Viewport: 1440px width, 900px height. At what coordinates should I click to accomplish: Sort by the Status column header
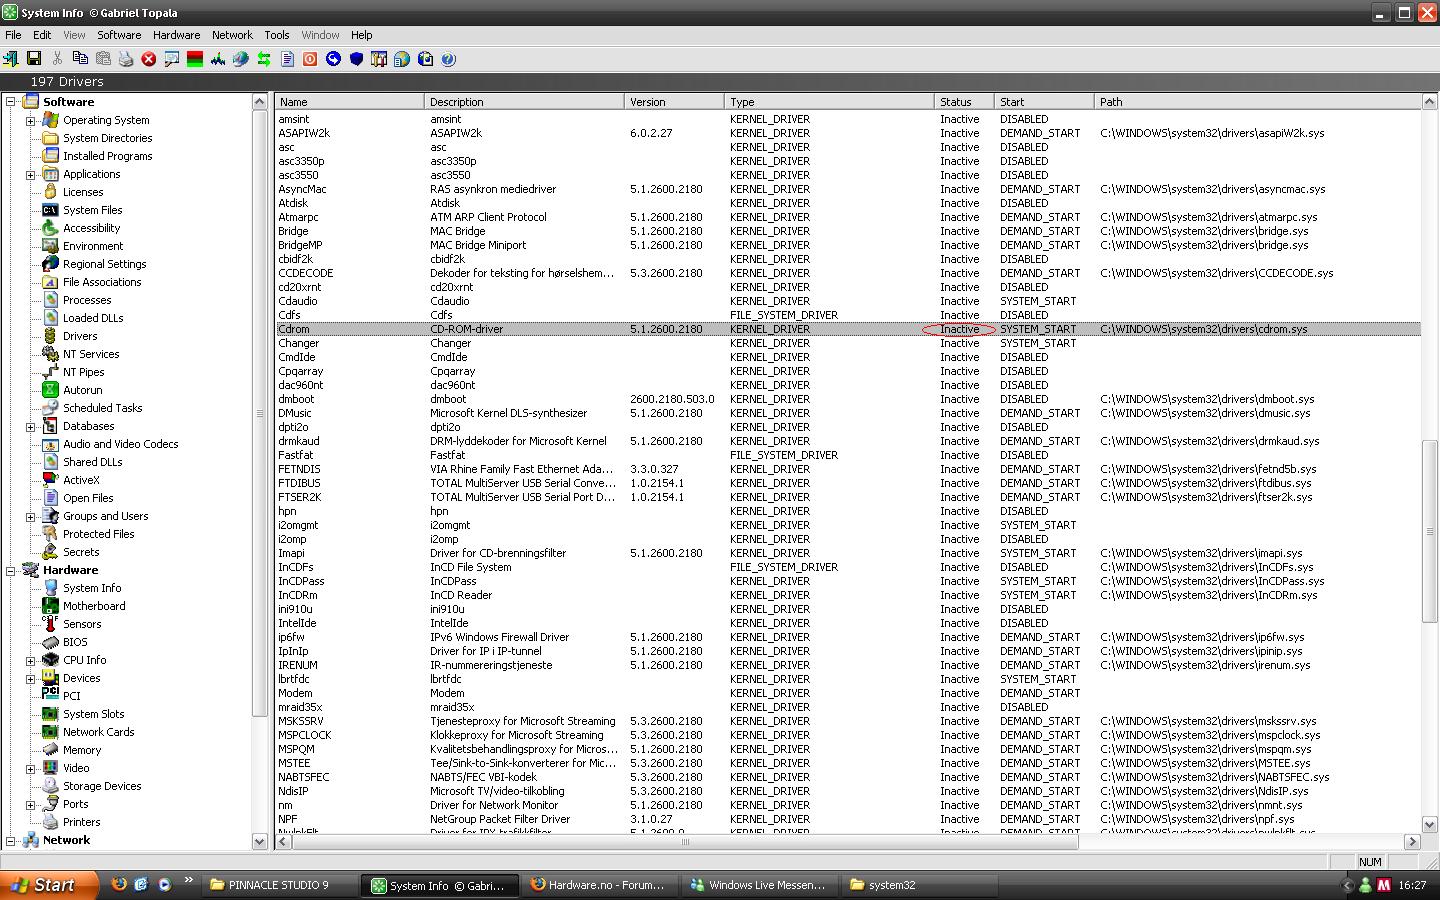coord(965,101)
